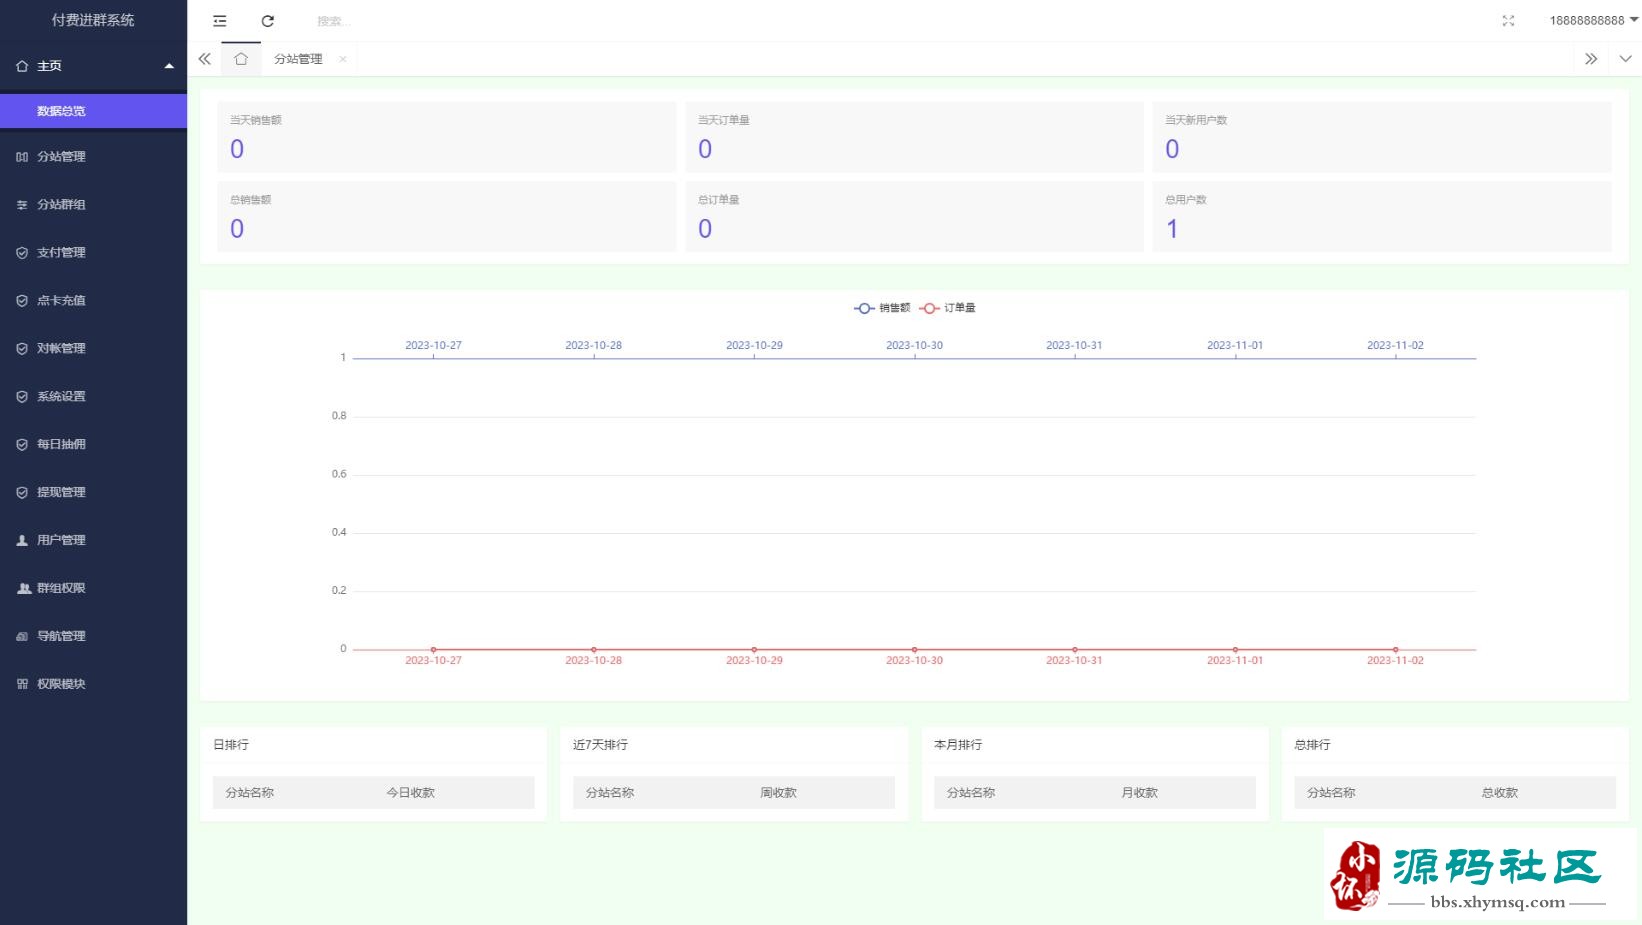This screenshot has width=1642, height=925.
Task: Open 分站群组 in the sidebar
Action: 94,205
